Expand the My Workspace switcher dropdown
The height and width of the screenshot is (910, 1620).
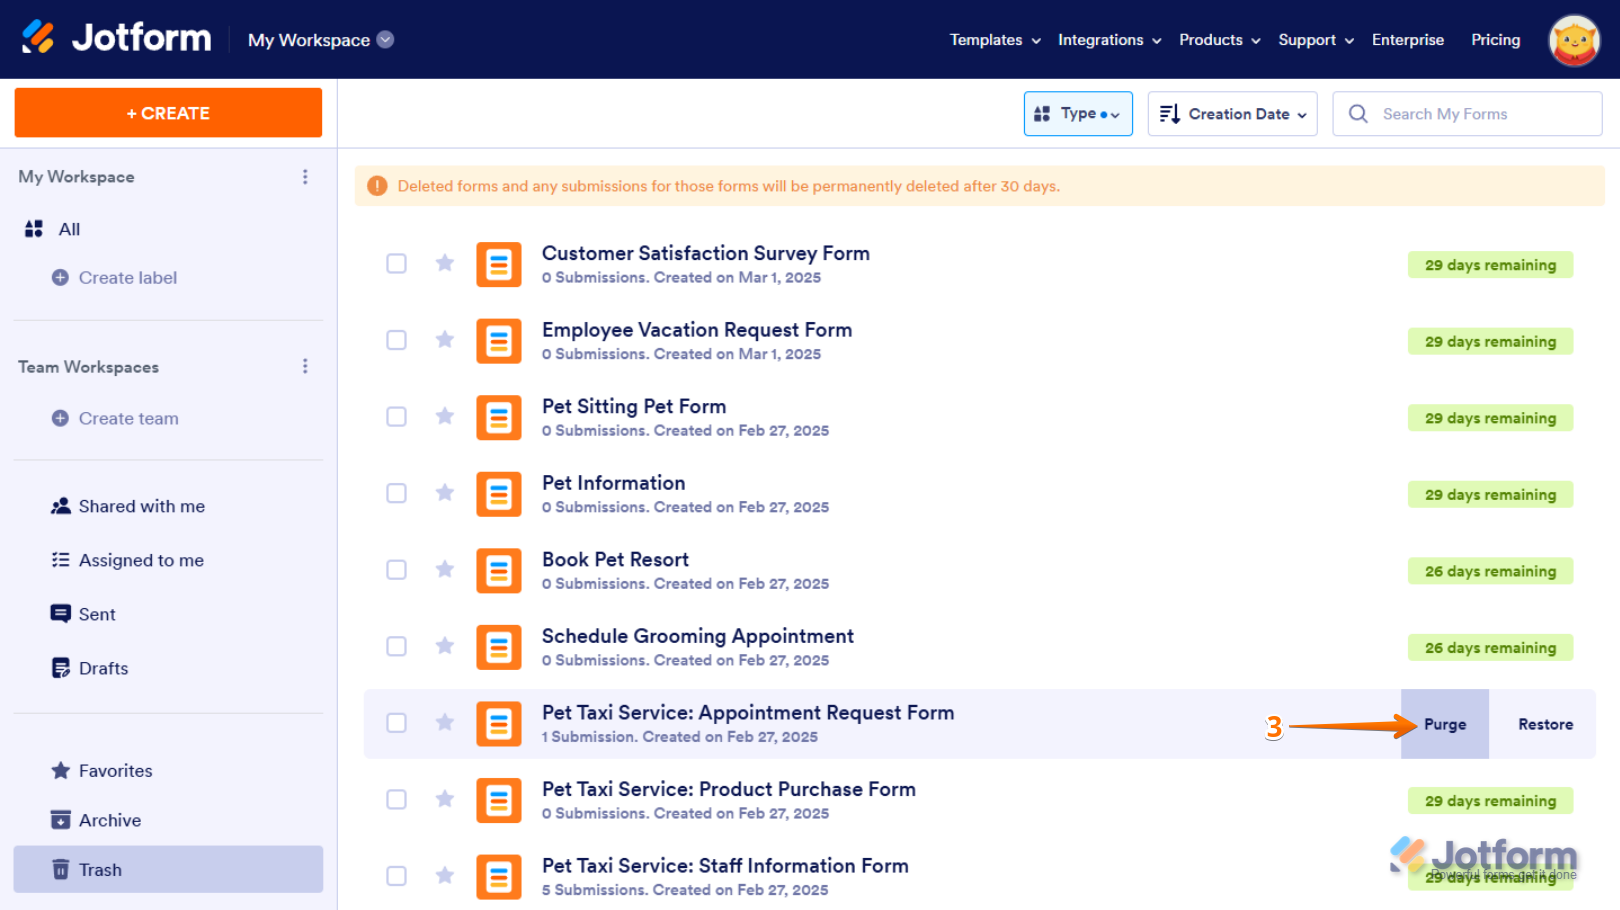pos(385,40)
